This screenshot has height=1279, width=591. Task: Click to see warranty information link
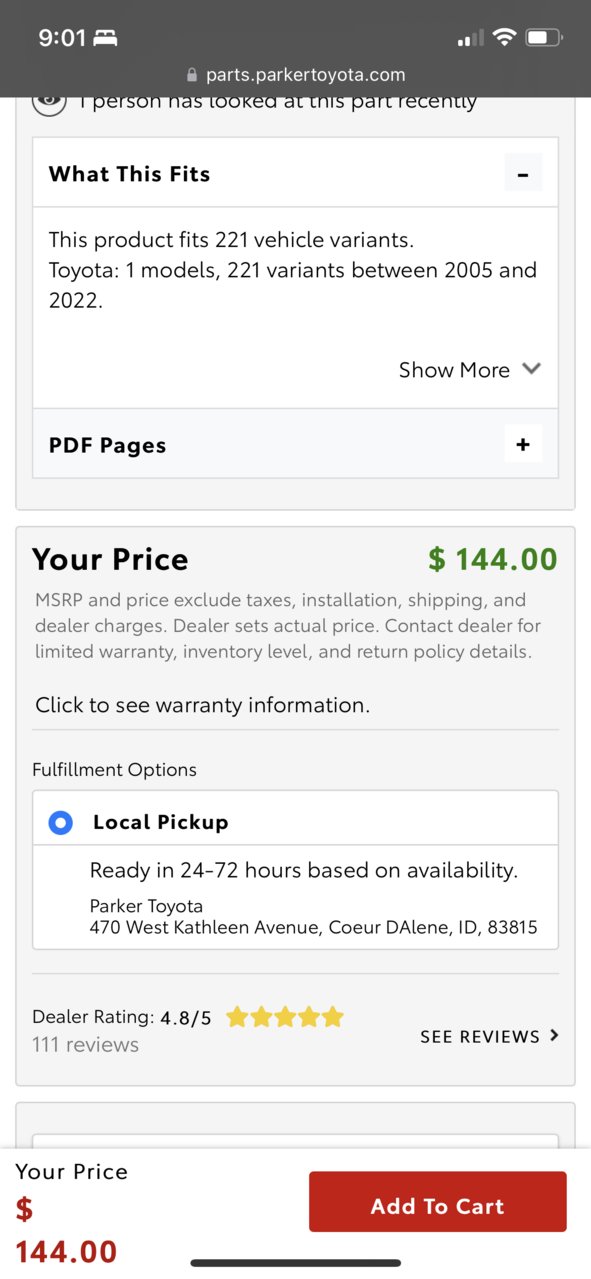tap(202, 705)
